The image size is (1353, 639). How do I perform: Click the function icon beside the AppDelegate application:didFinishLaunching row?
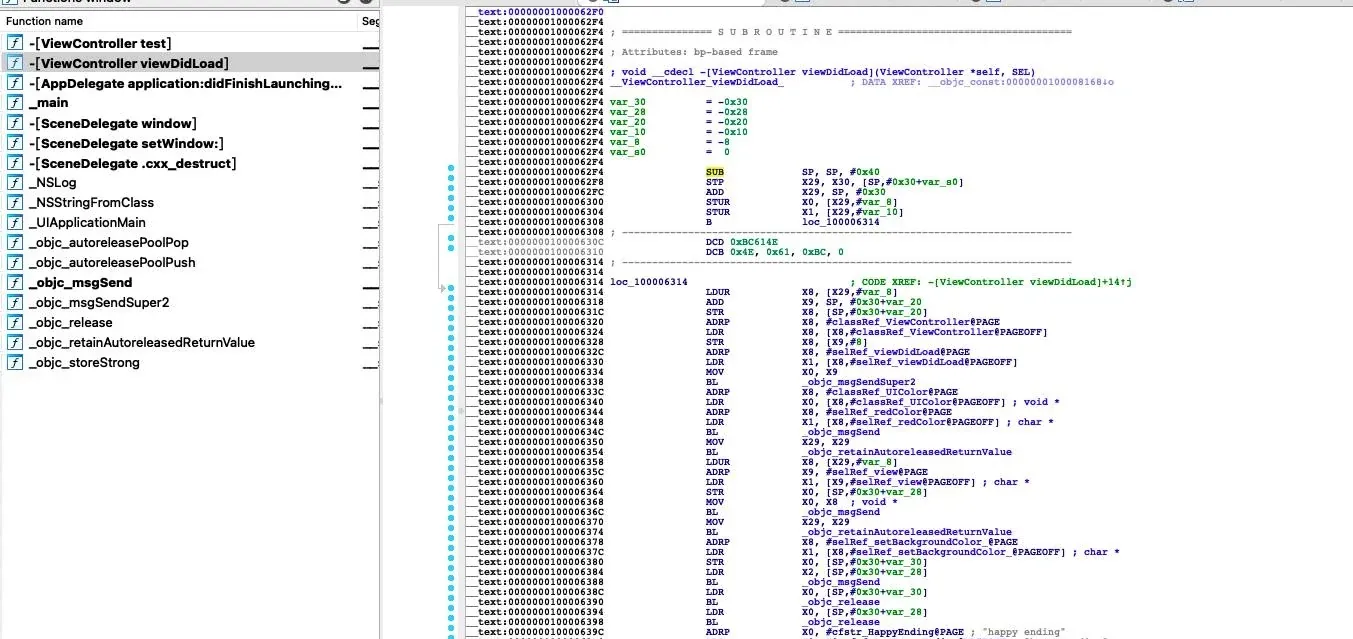15,83
